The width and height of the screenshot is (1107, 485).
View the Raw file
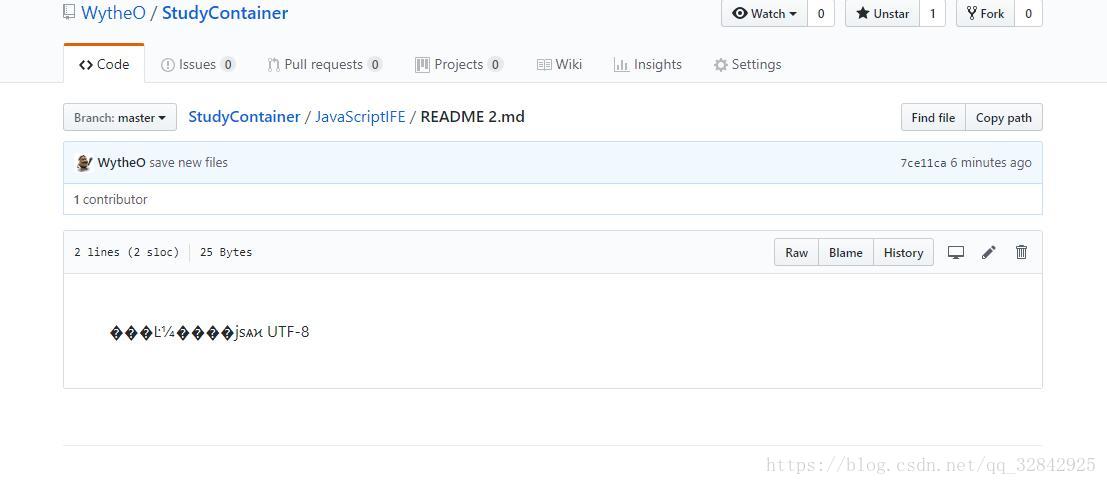(796, 252)
